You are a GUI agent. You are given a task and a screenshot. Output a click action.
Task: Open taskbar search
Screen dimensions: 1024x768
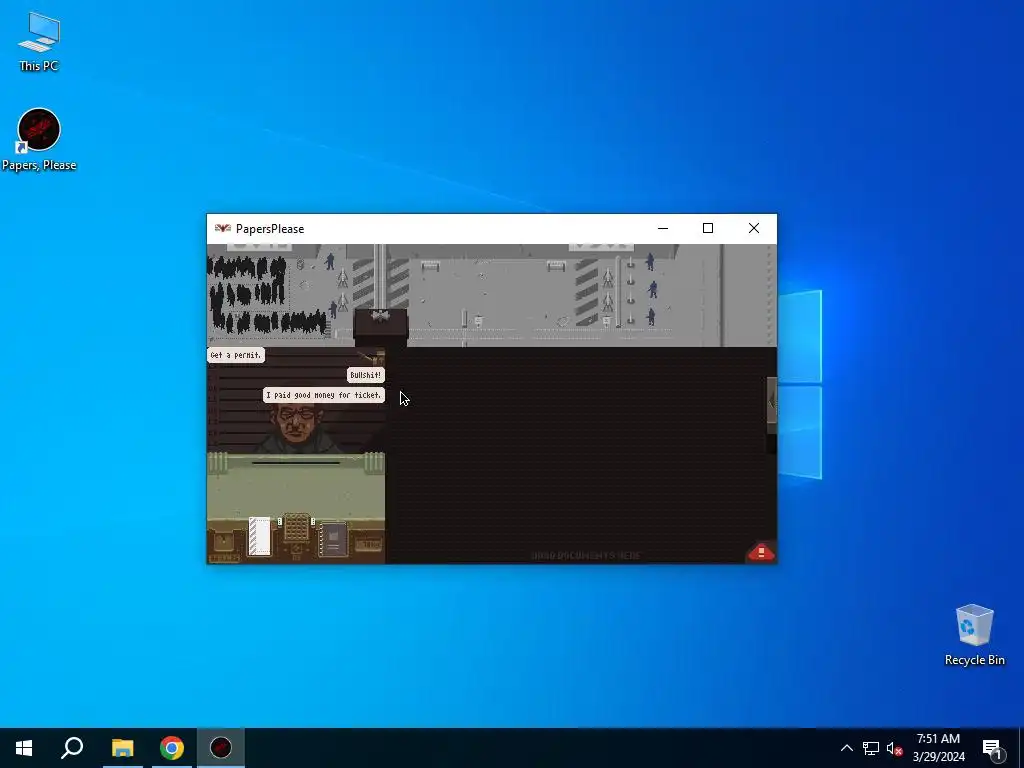click(72, 748)
